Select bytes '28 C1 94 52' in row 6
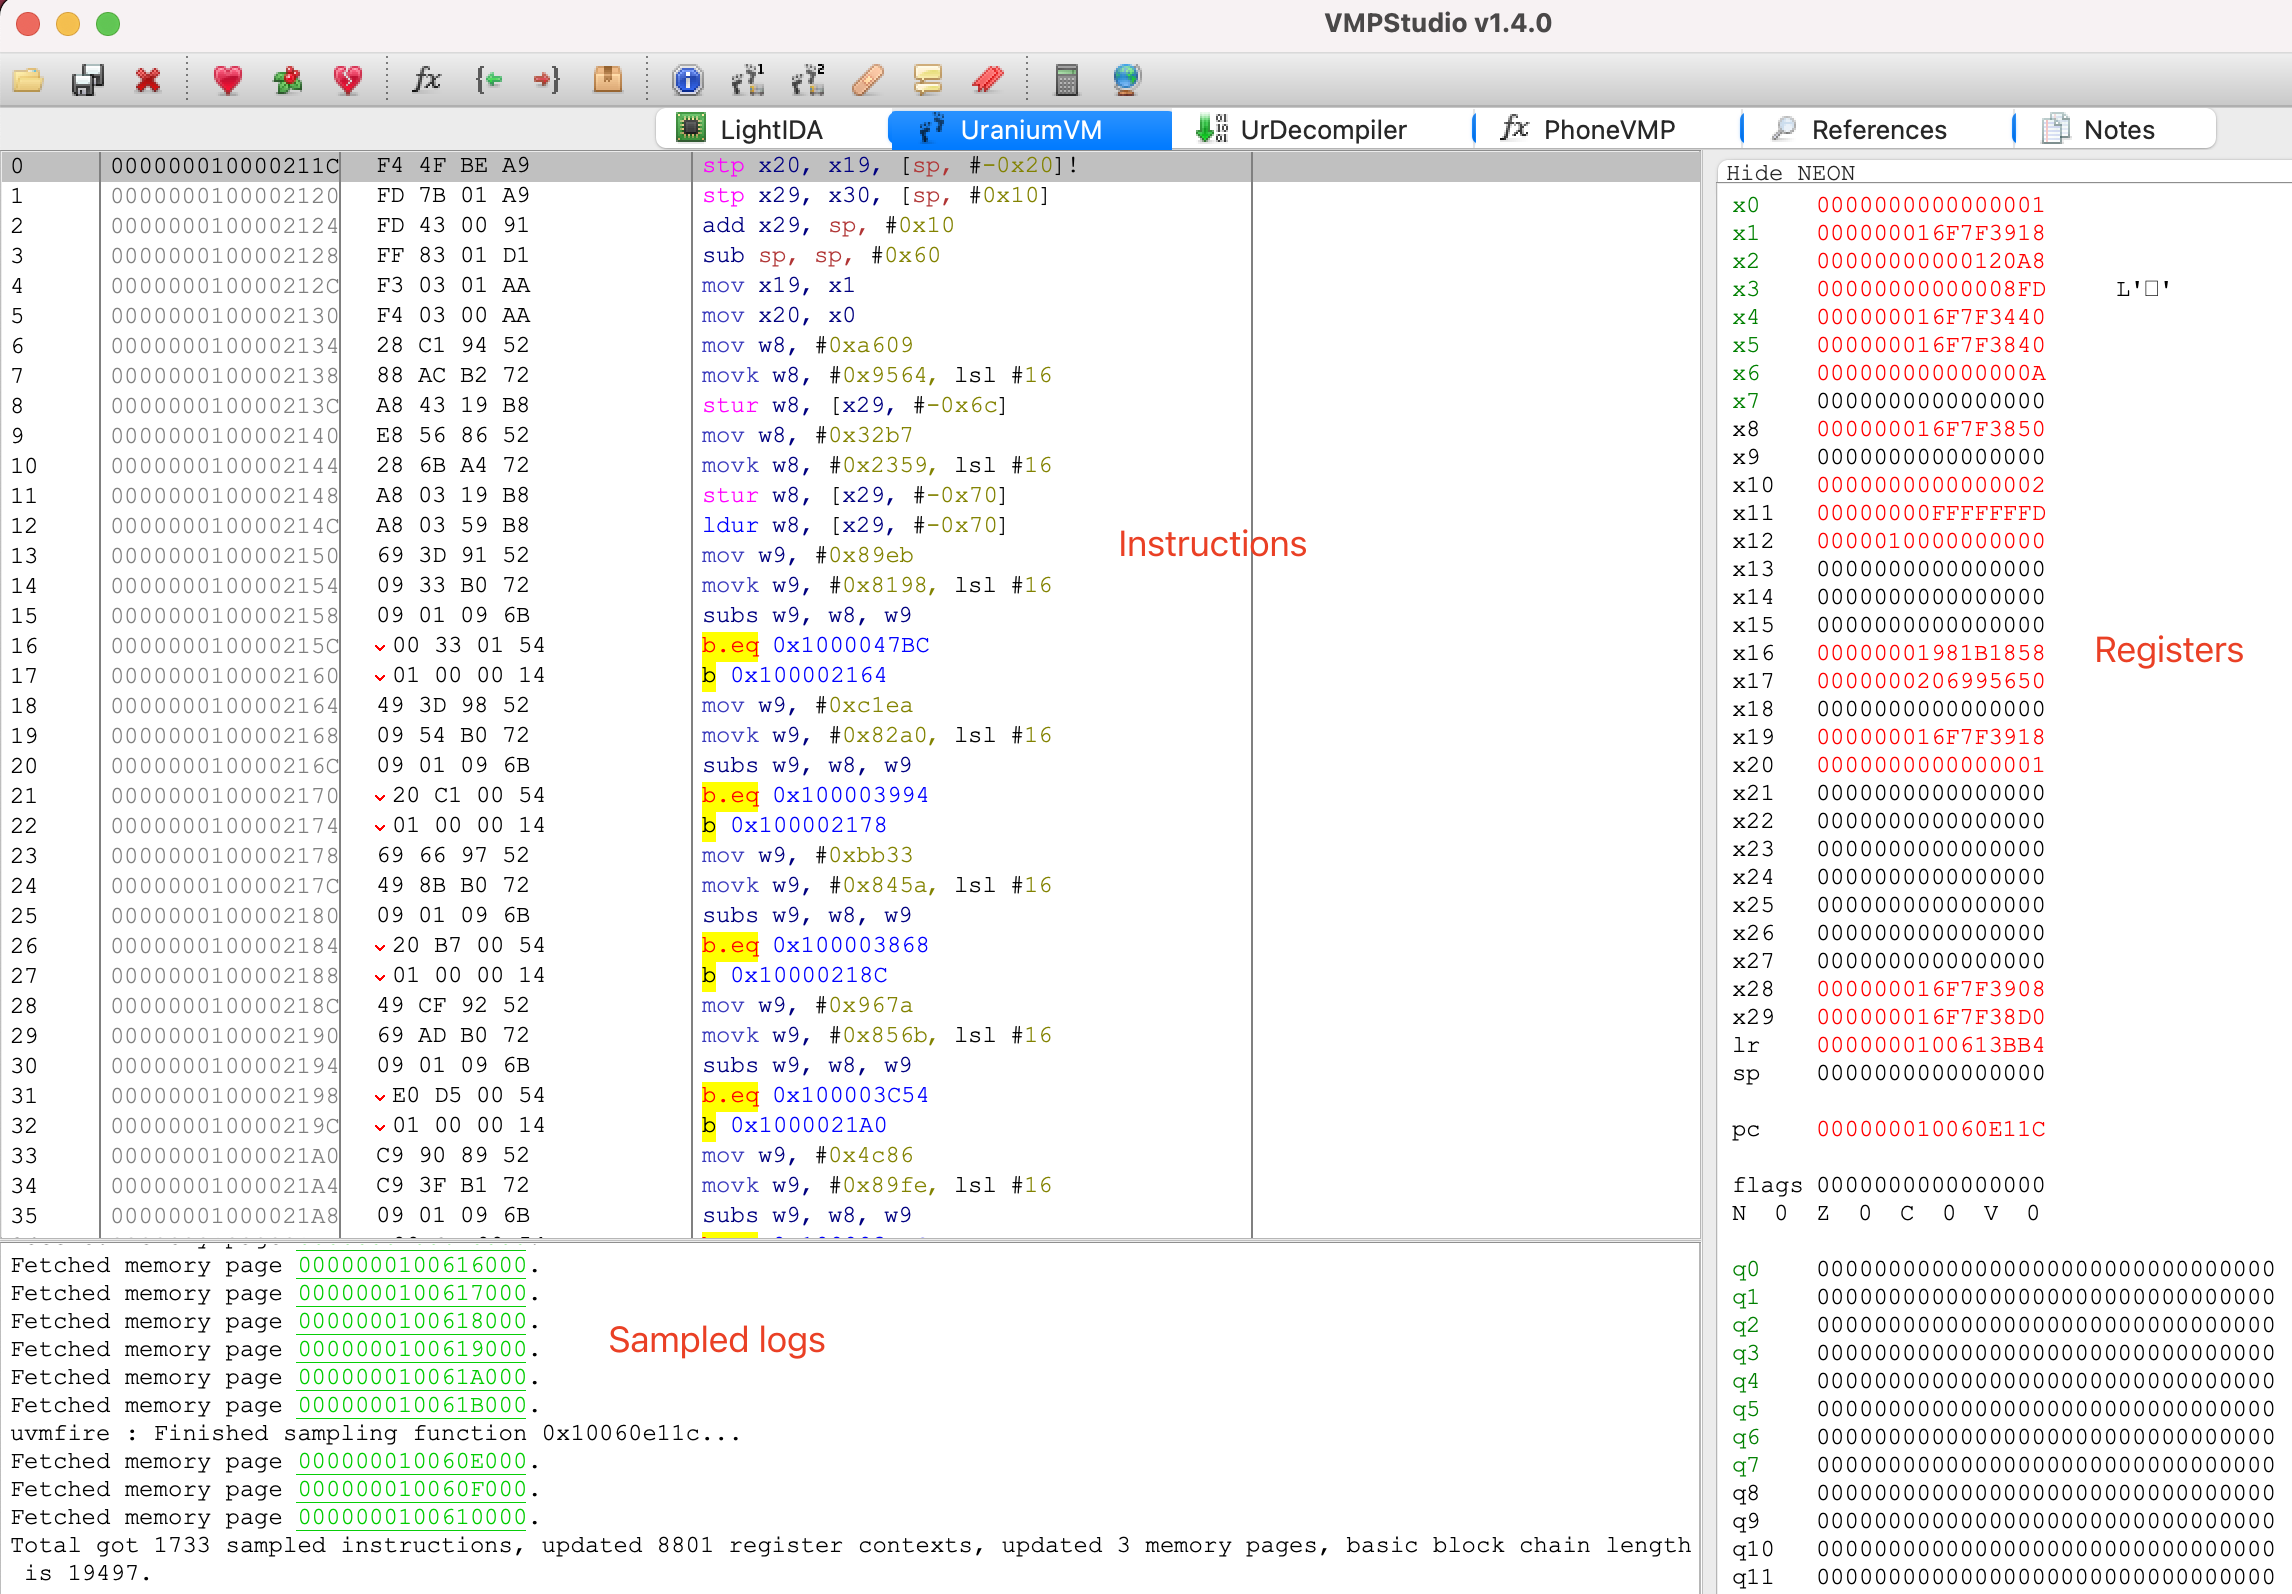 (453, 345)
